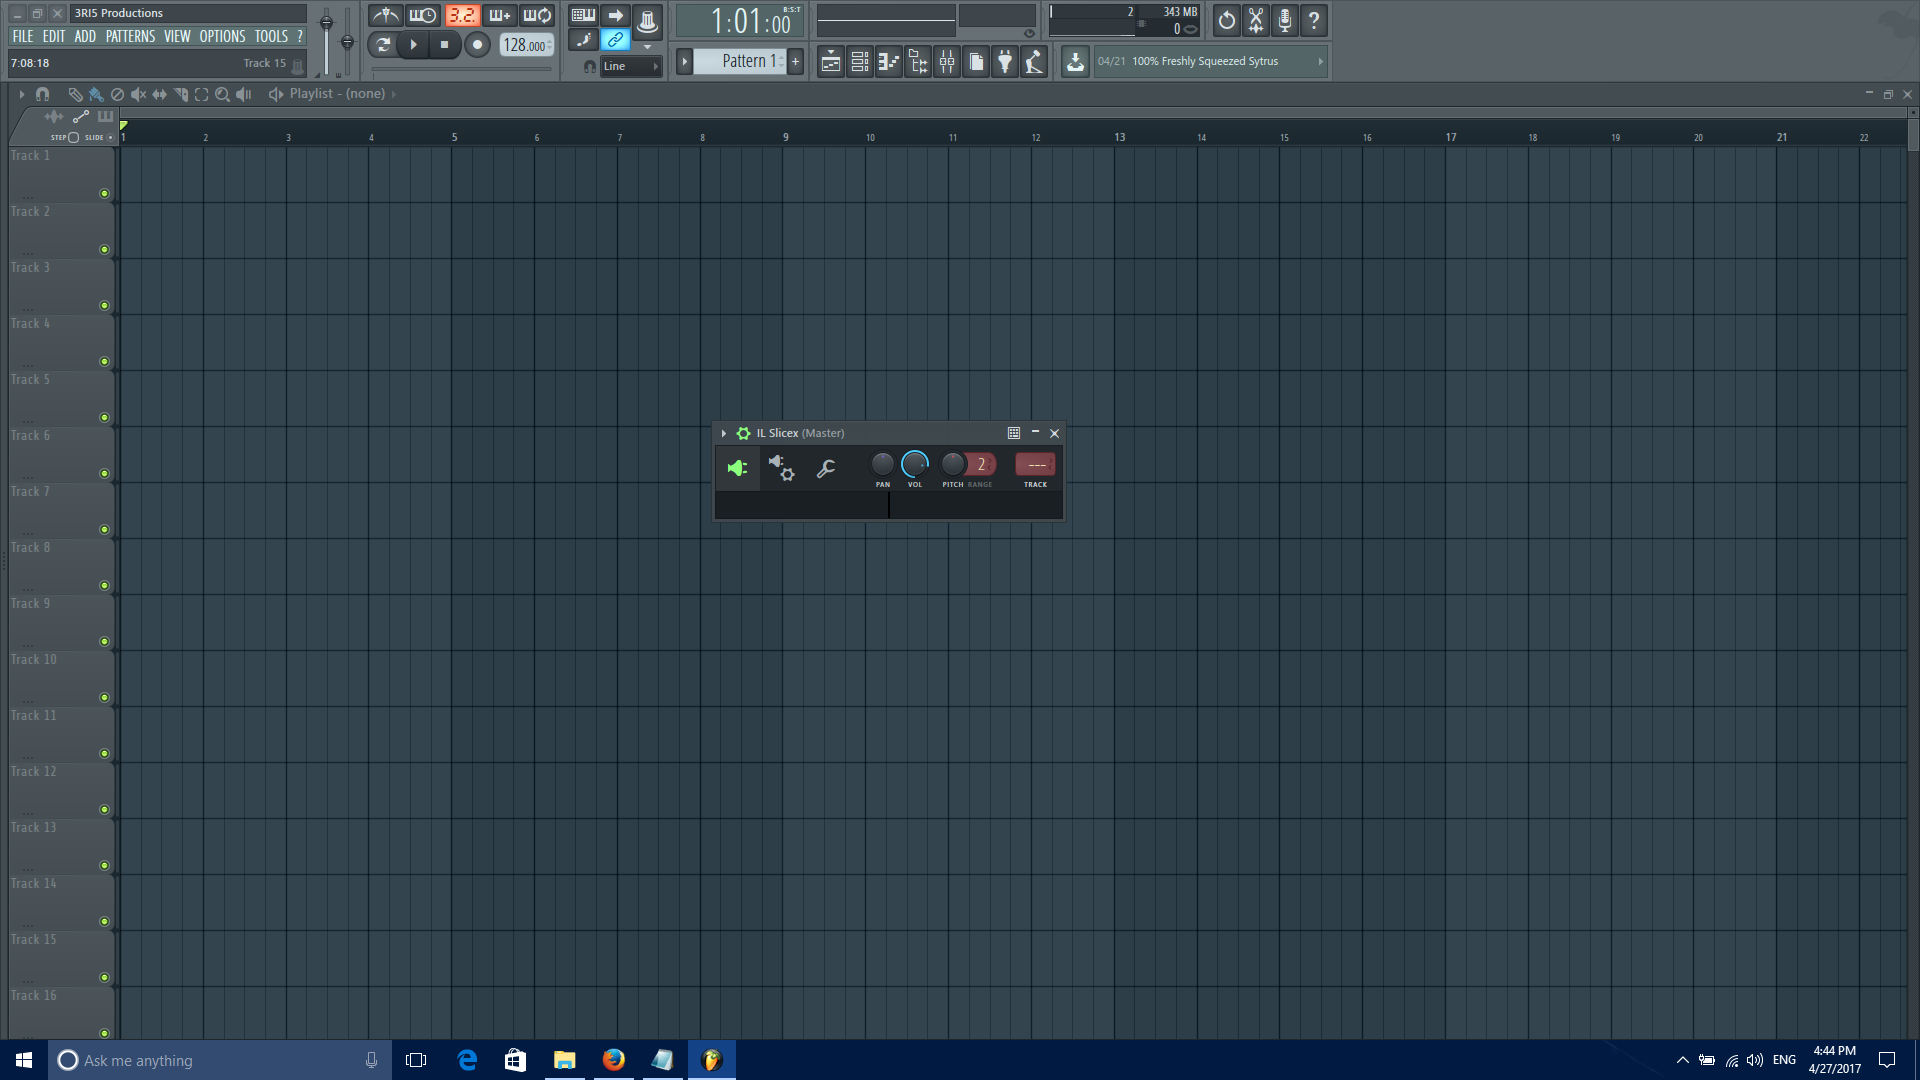Open the Playlist window from toolbar
The width and height of the screenshot is (1920, 1080).
[x=830, y=62]
